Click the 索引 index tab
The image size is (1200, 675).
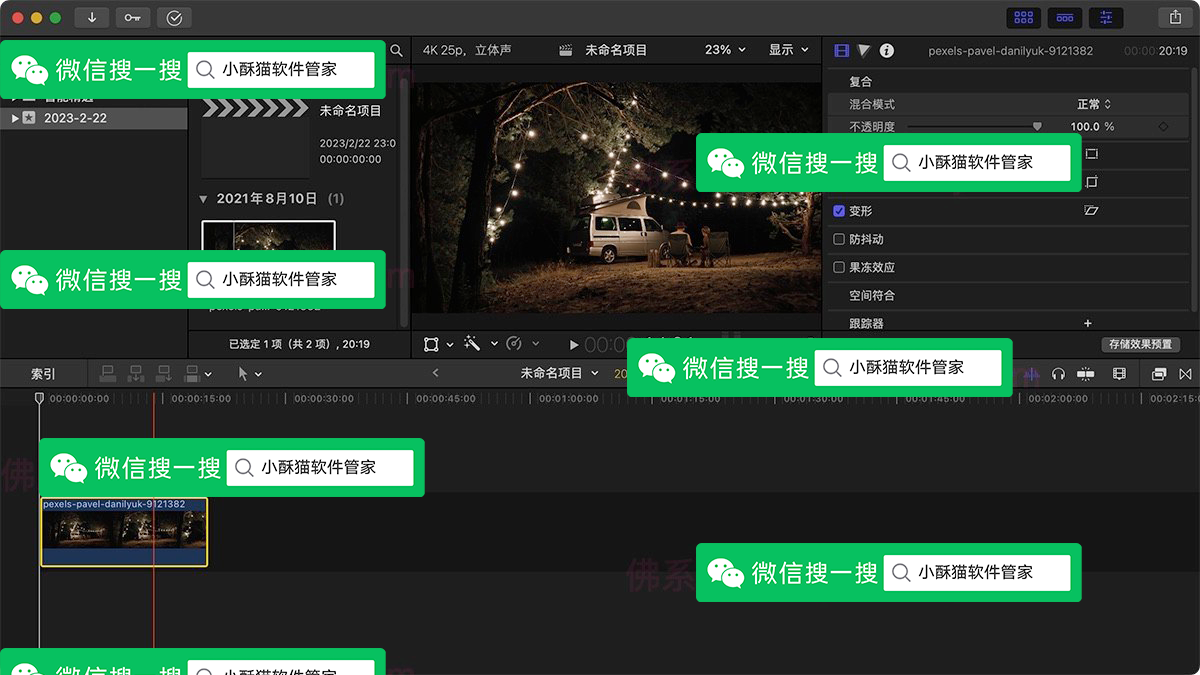(43, 373)
